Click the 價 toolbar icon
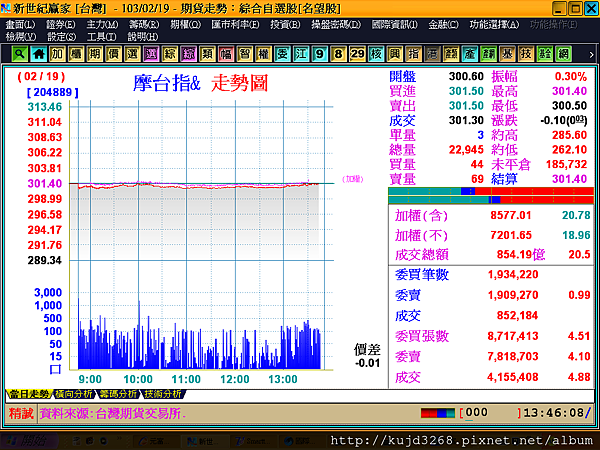Screen dimensions: 600x450 click(113, 54)
